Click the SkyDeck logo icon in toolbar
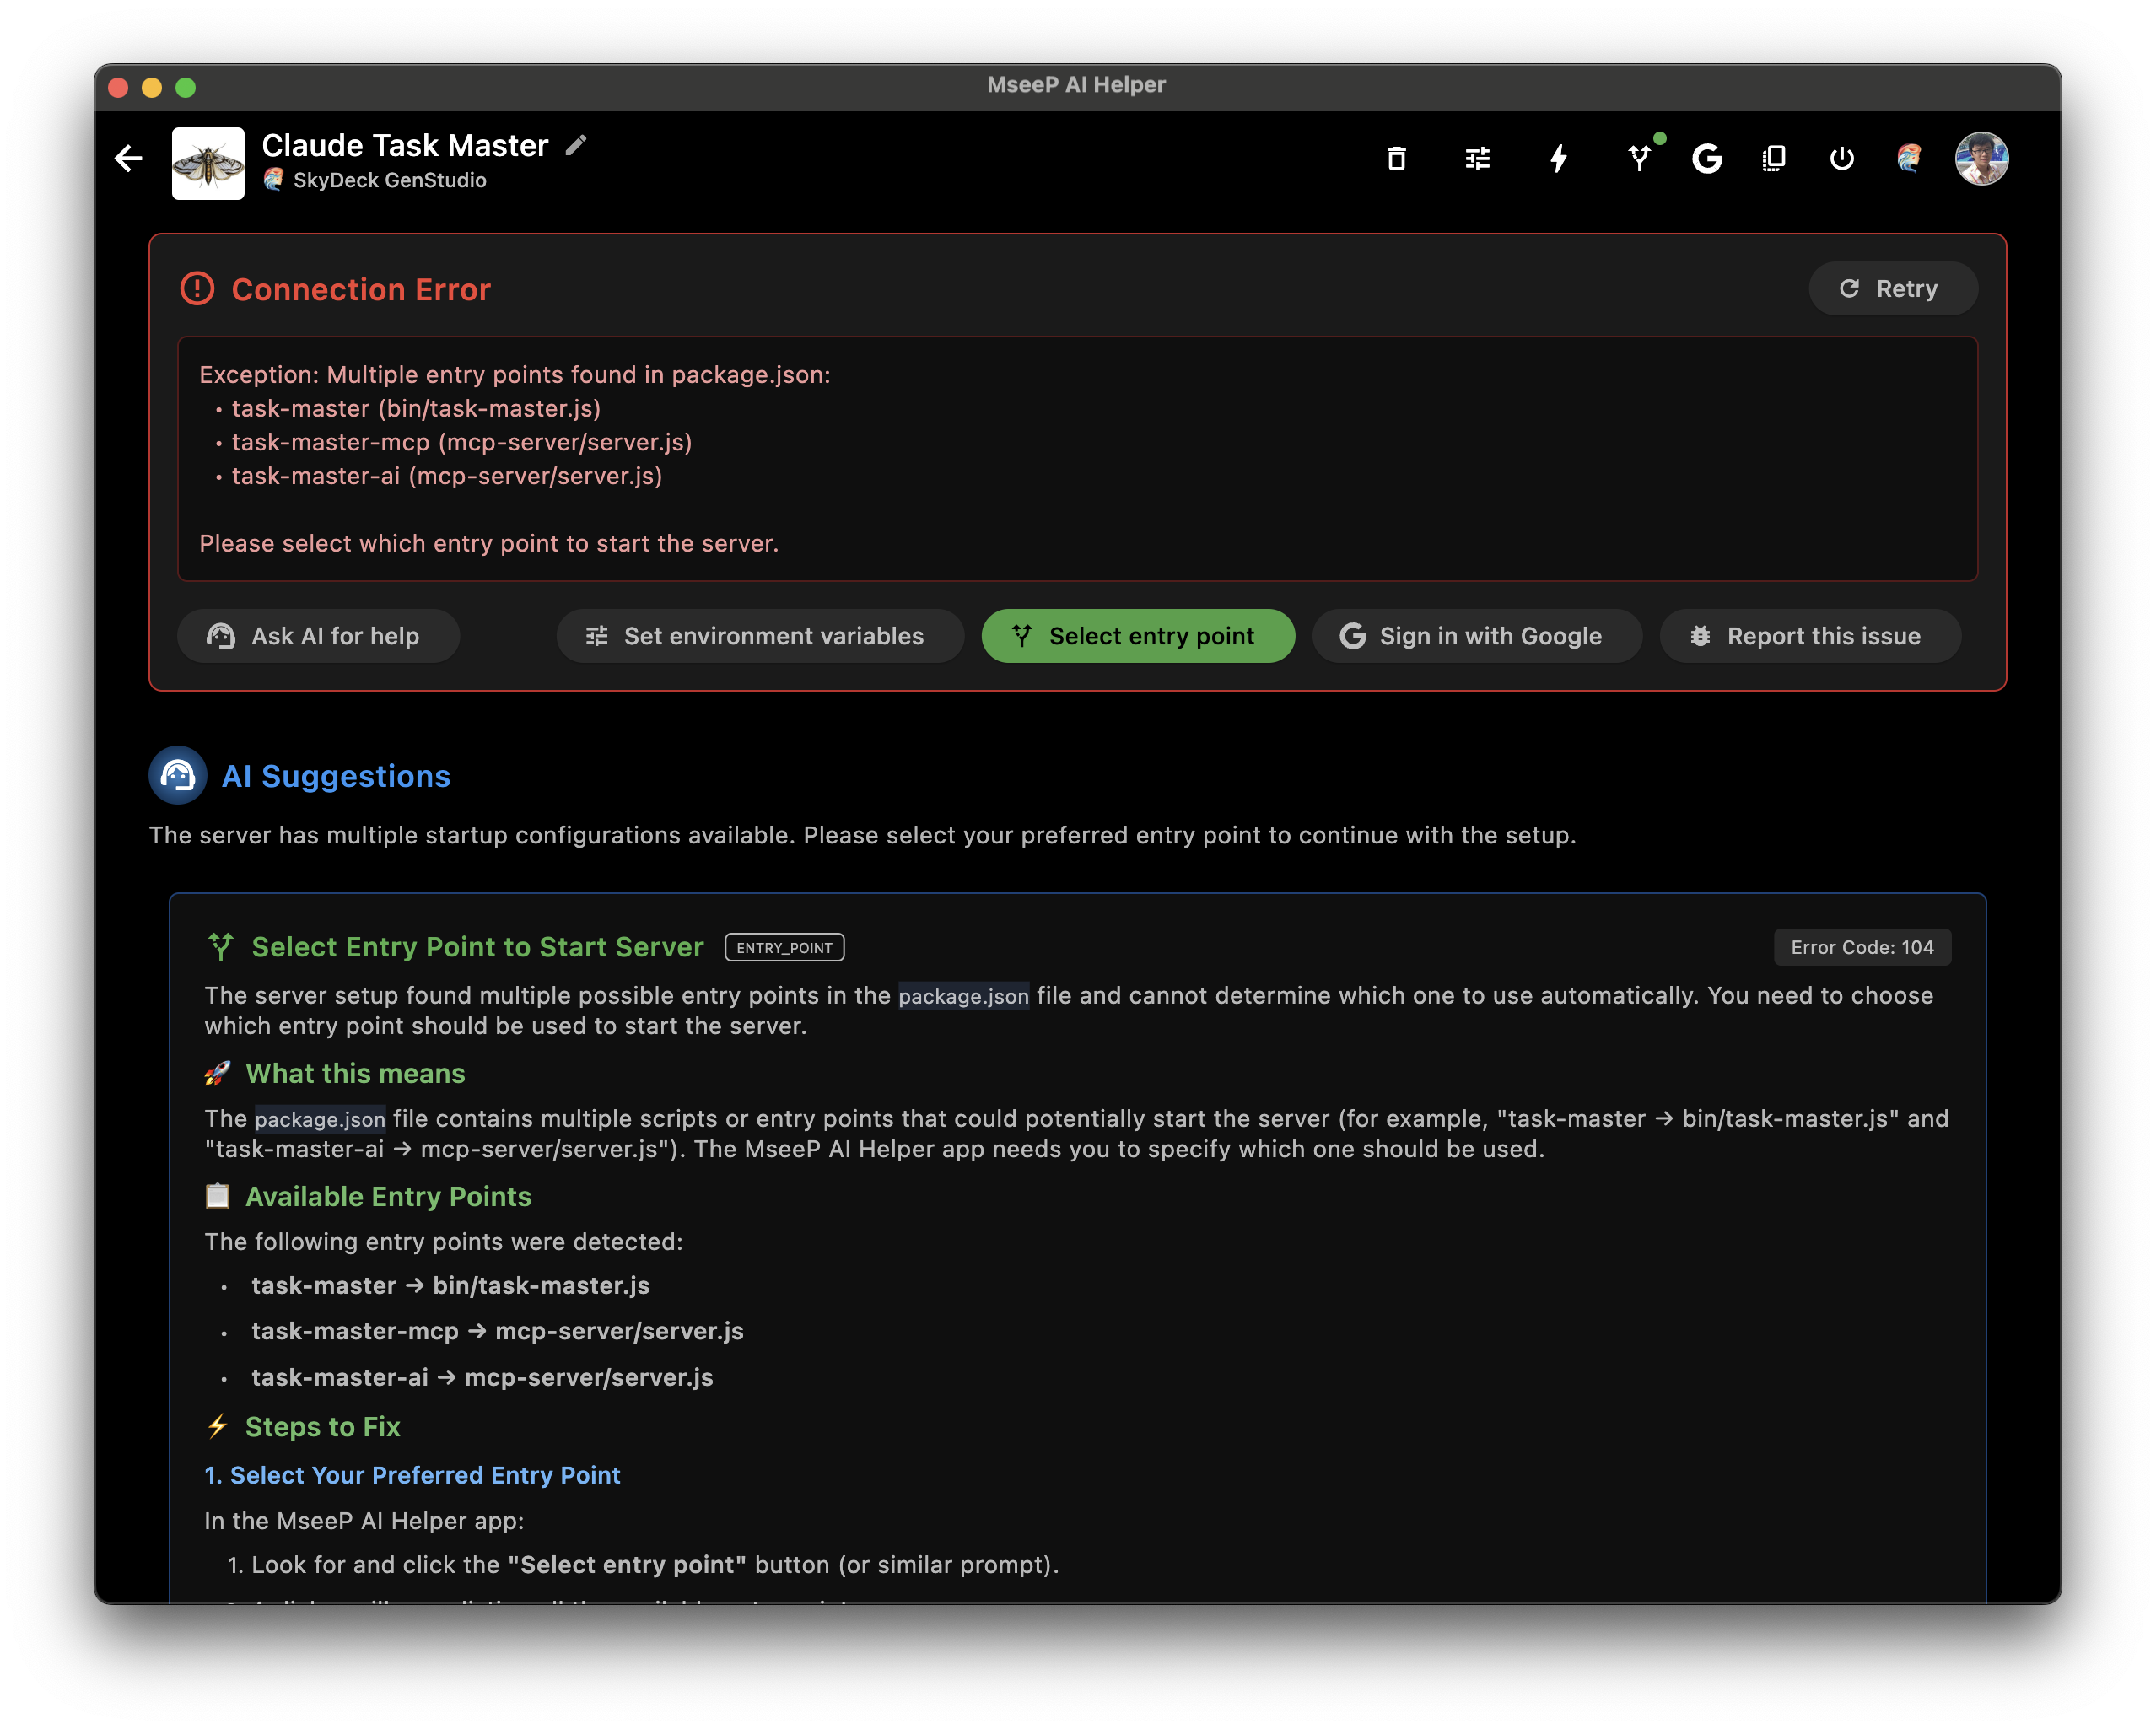2156x1729 pixels. 1909,159
